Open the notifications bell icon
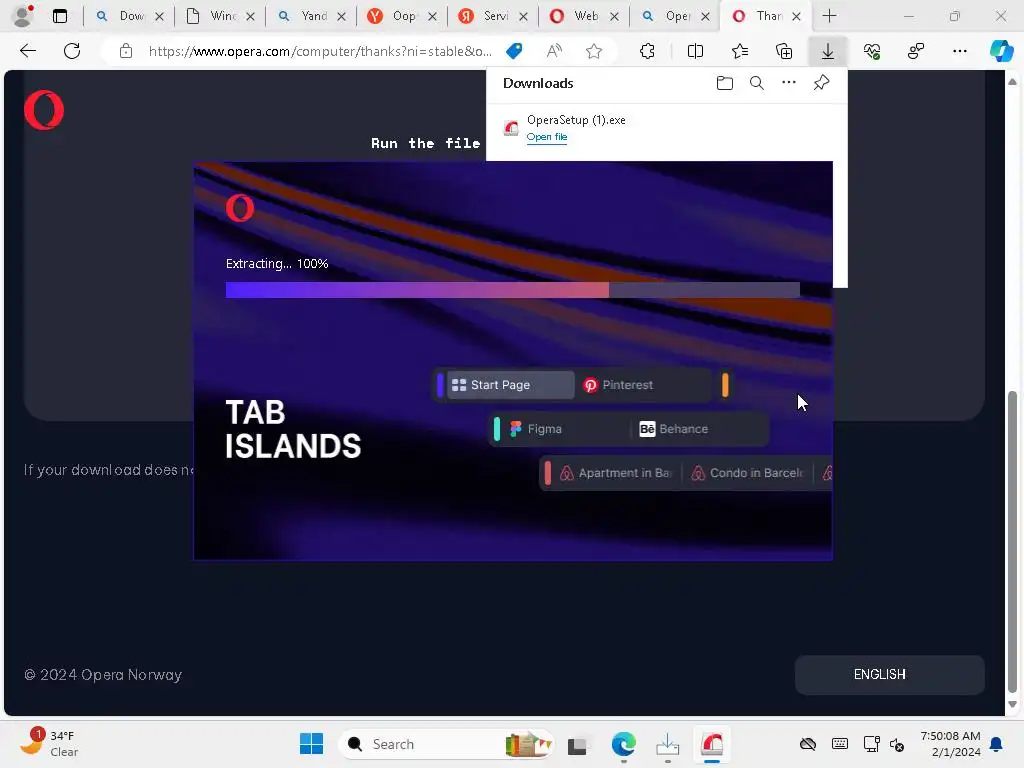1024x768 pixels. (997, 744)
